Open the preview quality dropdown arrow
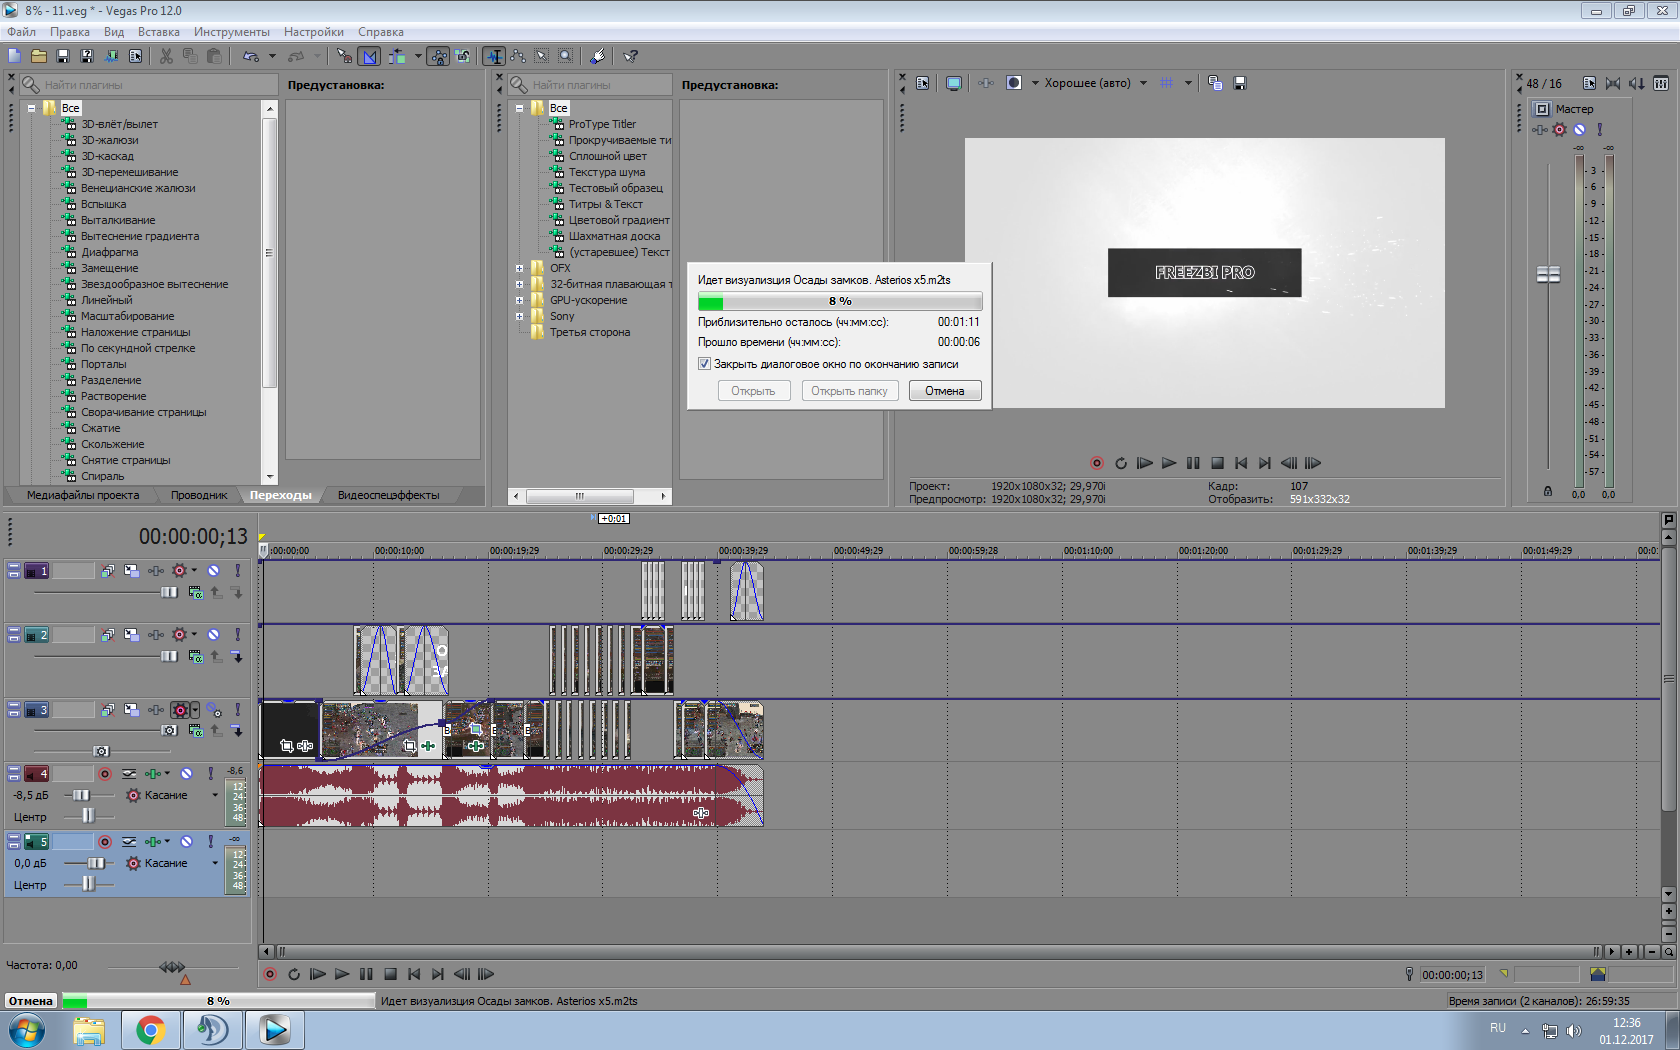The height and width of the screenshot is (1050, 1680). (1143, 83)
